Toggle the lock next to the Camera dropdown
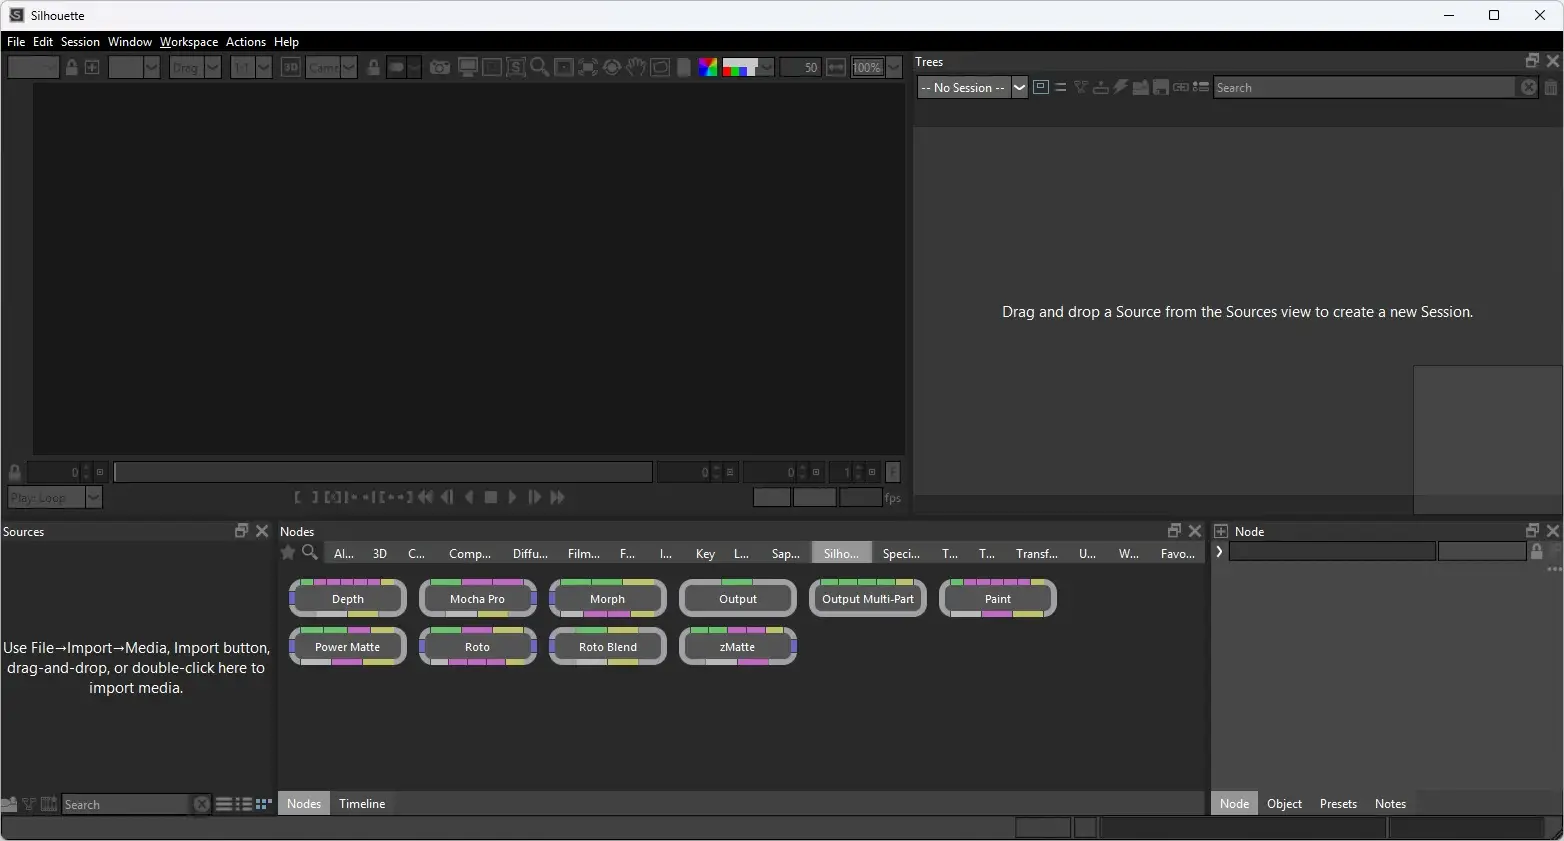The image size is (1564, 841). (x=374, y=67)
